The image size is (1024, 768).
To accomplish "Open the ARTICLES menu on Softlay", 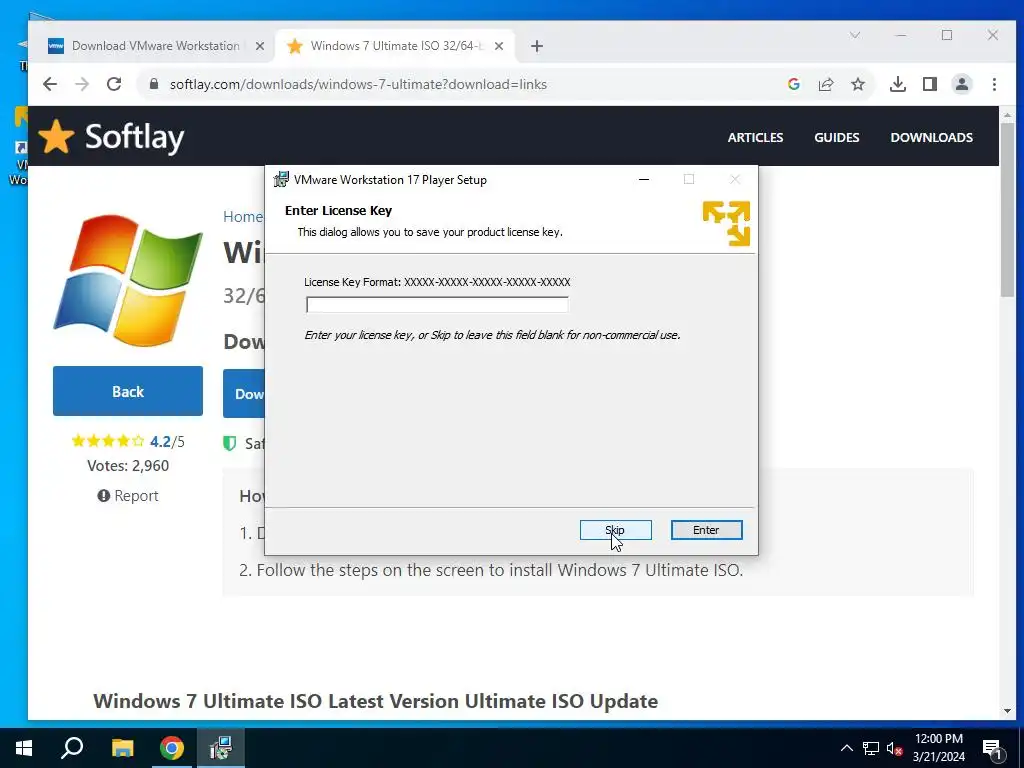I will tap(756, 137).
